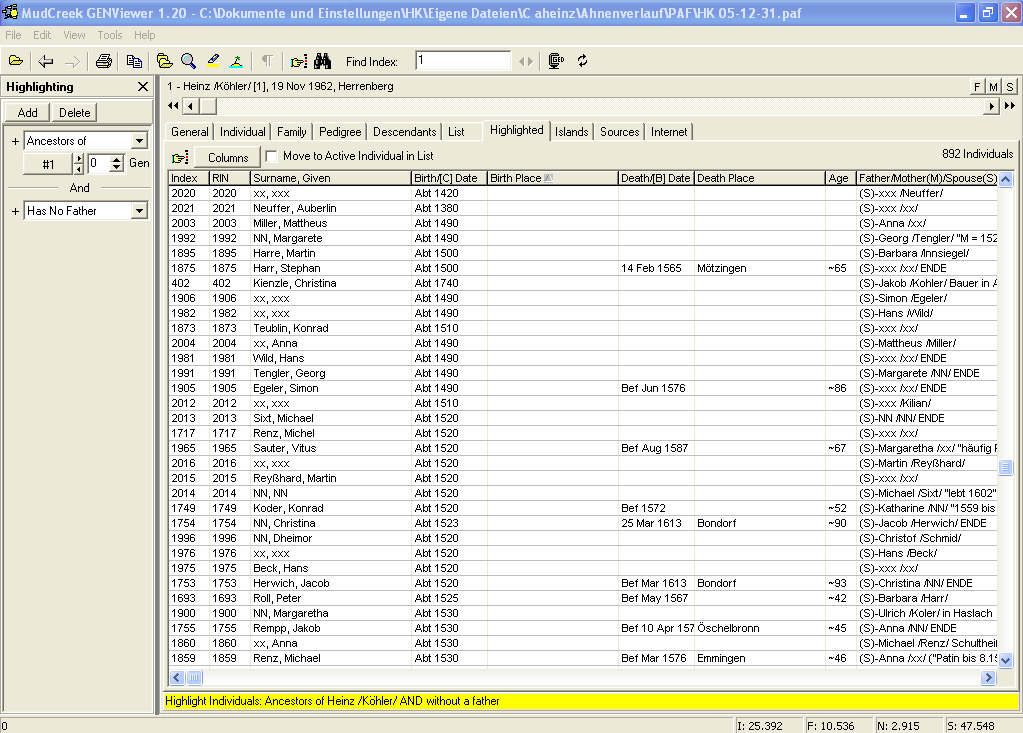Click the Columns button
The image size is (1023, 733).
coord(228,157)
